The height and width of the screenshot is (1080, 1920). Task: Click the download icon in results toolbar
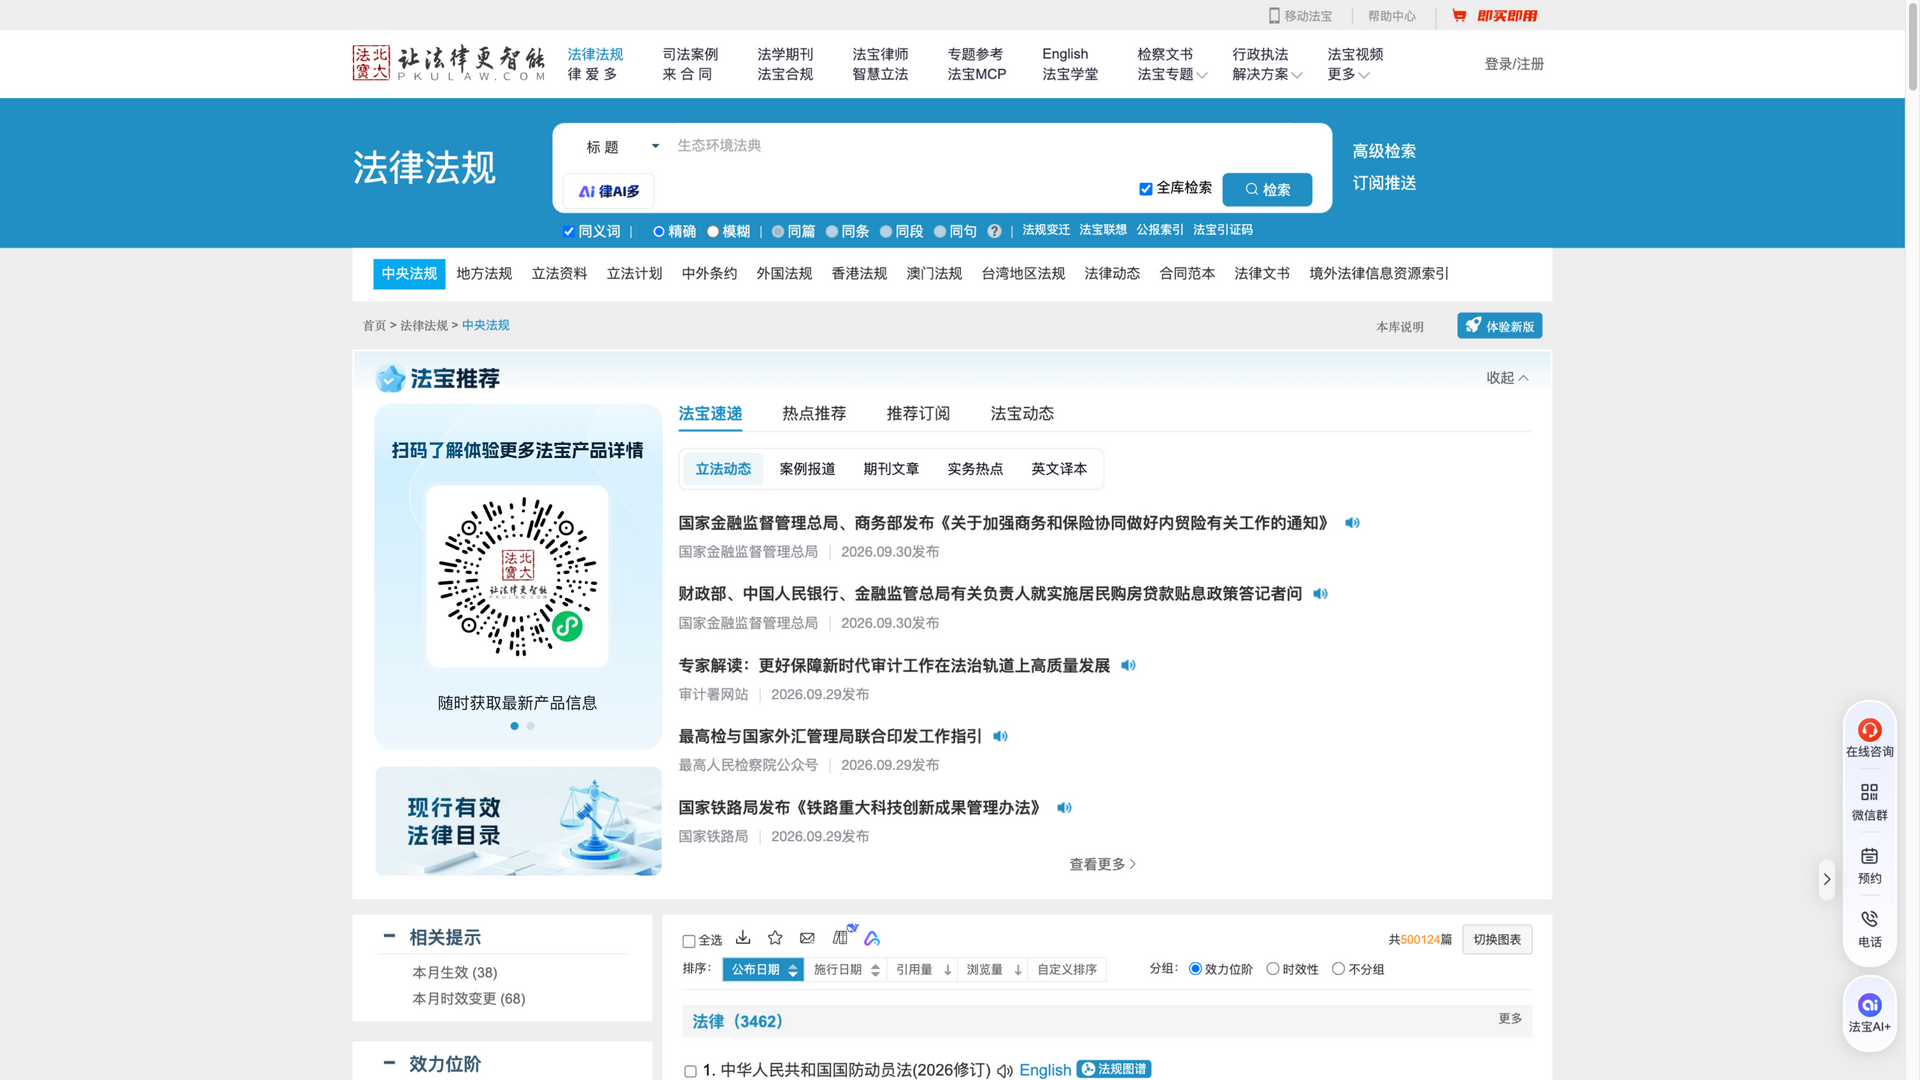coord(743,938)
